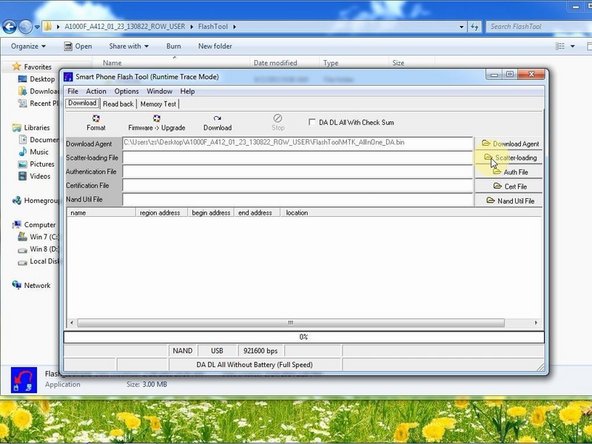
Task: Click the Nand Util File field
Action: pyautogui.click(x=298, y=199)
